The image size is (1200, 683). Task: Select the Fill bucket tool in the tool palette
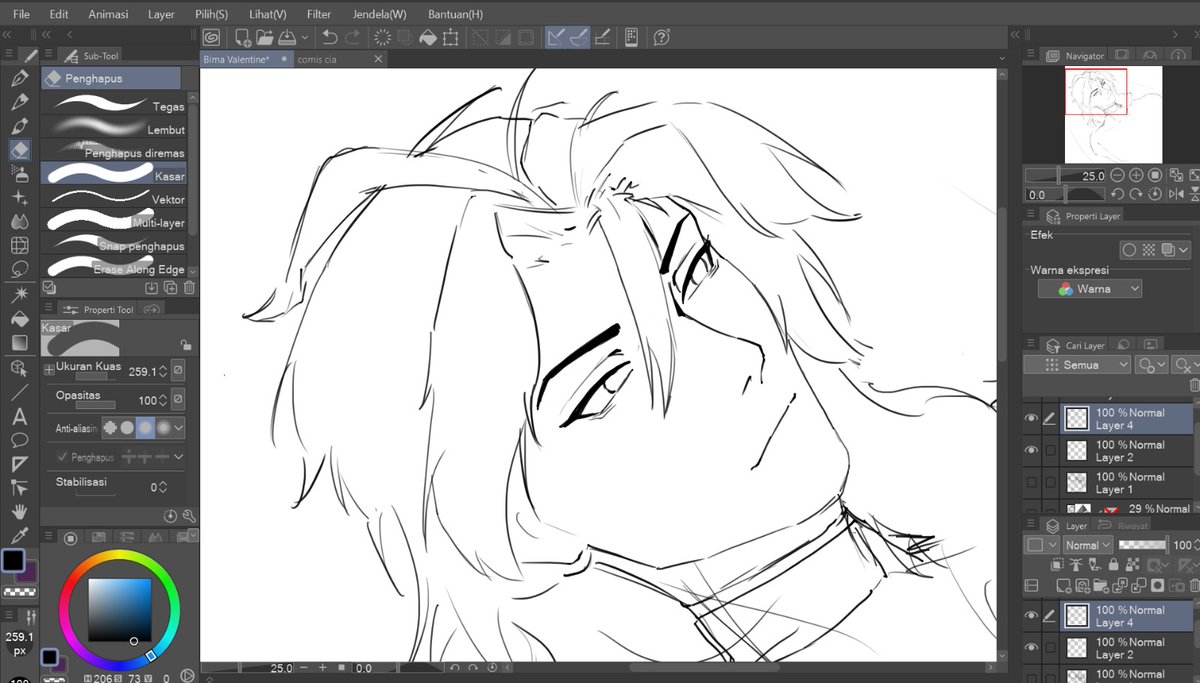19,319
